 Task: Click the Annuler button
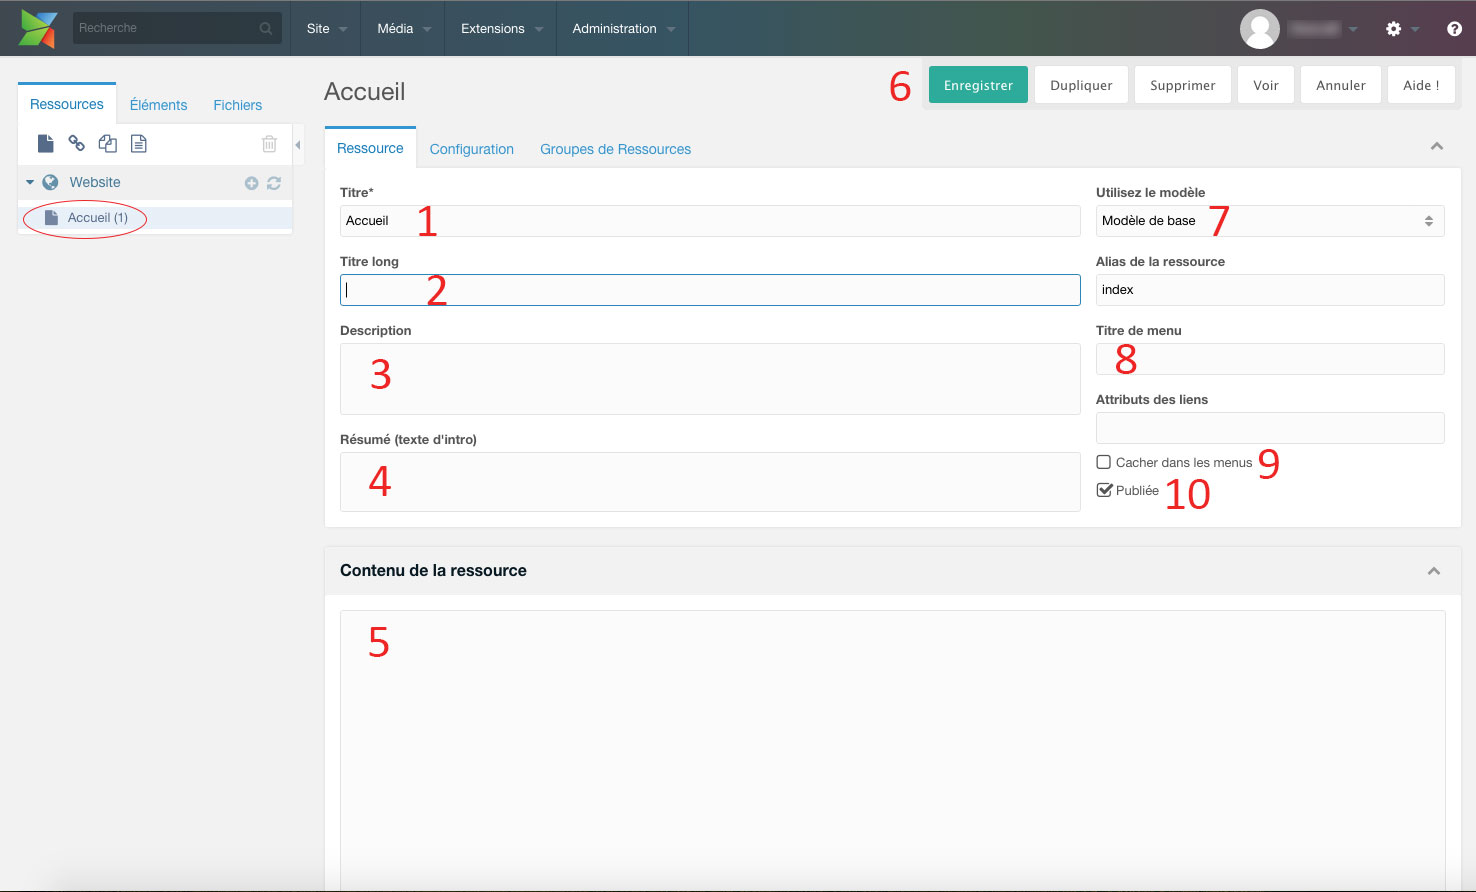[1341, 85]
